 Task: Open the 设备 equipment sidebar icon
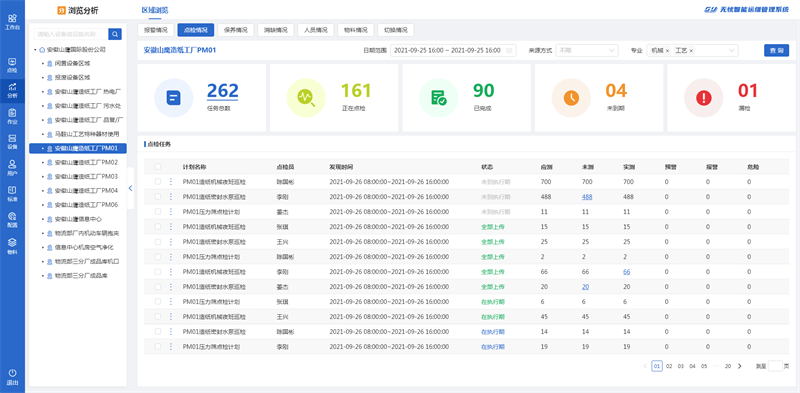point(12,142)
